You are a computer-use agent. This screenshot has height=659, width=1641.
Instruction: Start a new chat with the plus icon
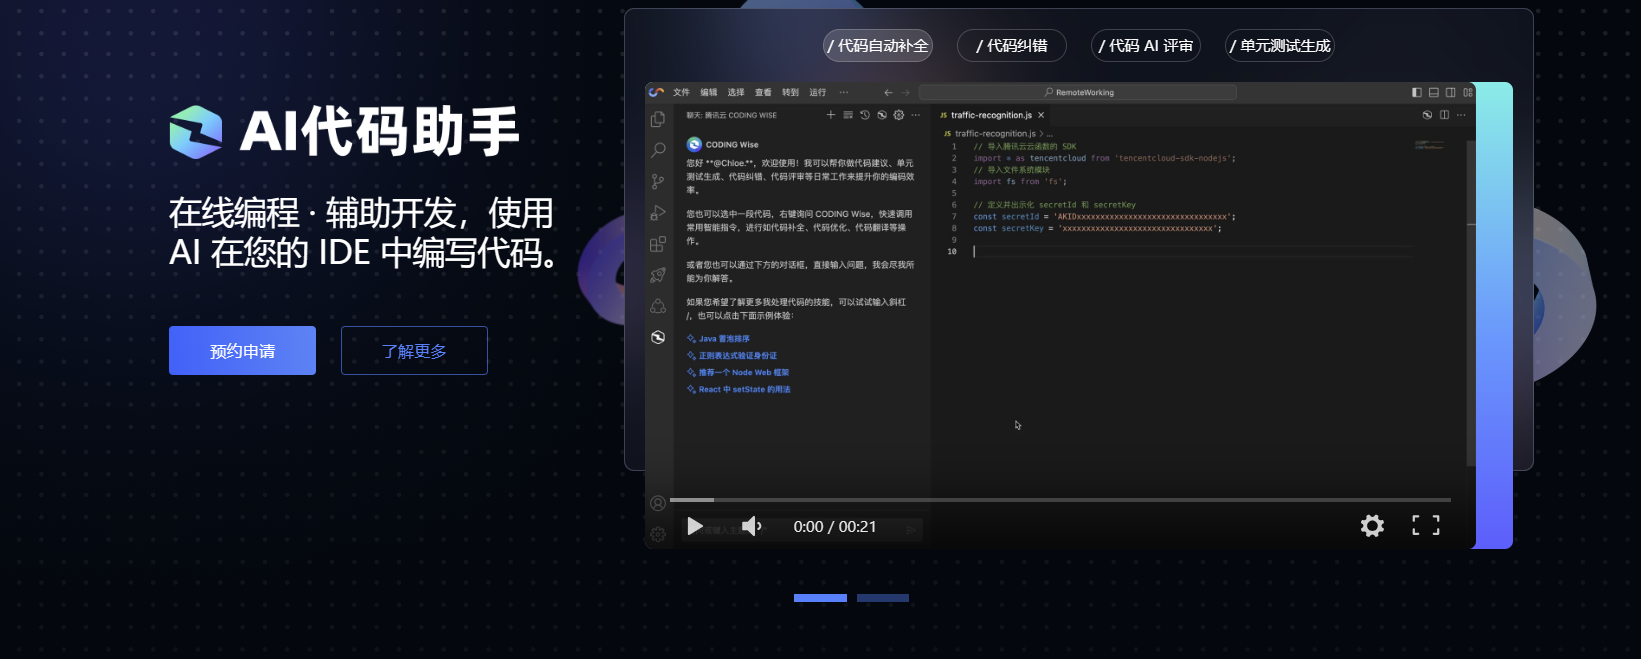pos(831,115)
